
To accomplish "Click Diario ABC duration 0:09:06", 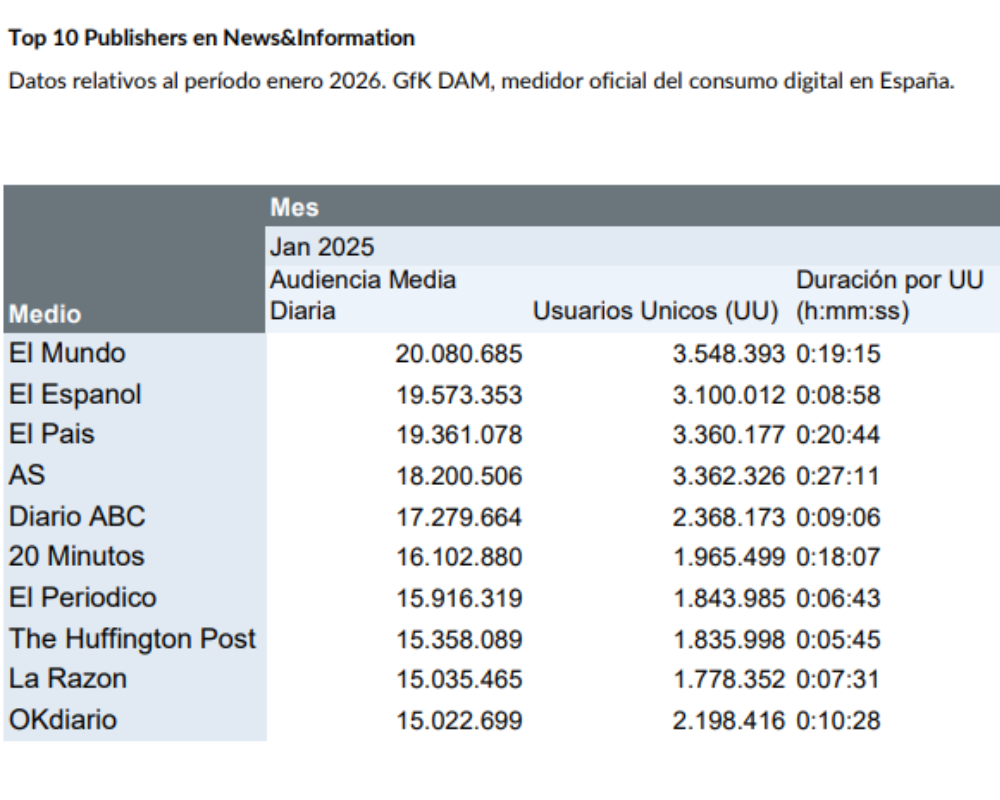I will (x=839, y=517).
